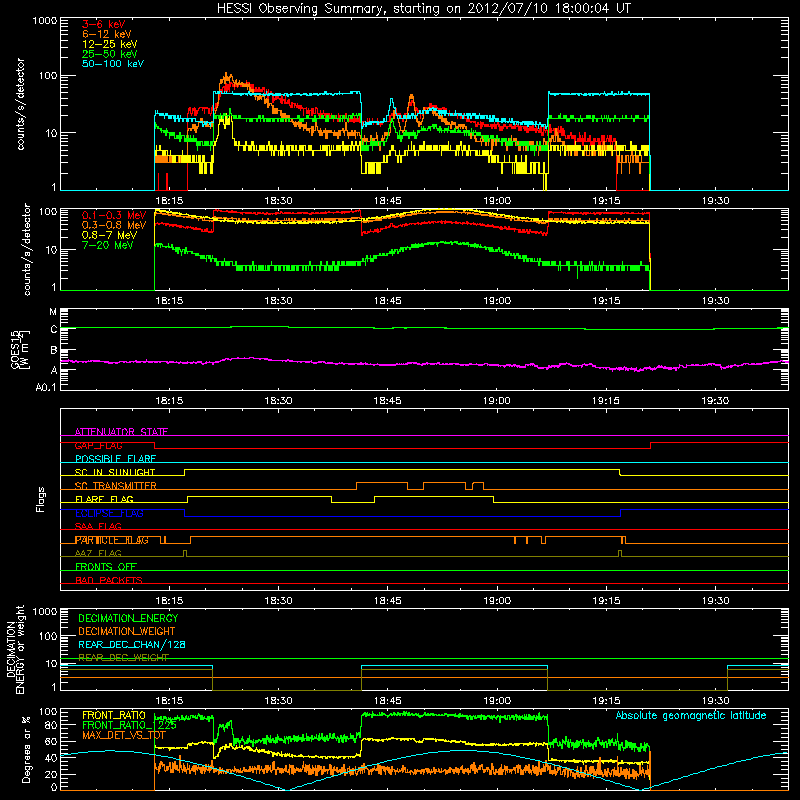Click the POSSIBLE_FLARE flag label
The image size is (800, 800).
pos(115,459)
